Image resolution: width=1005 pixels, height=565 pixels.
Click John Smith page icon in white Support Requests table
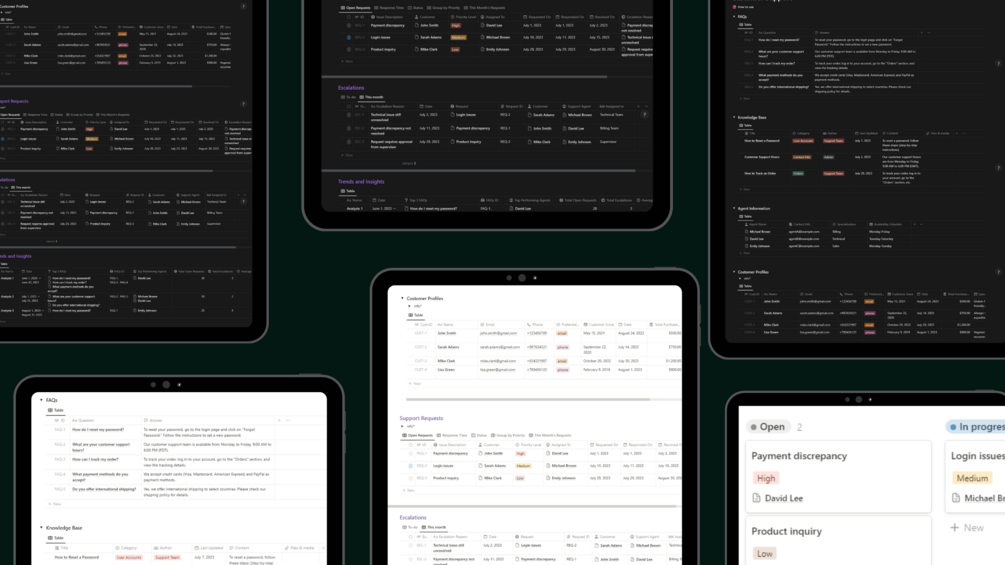pos(481,454)
